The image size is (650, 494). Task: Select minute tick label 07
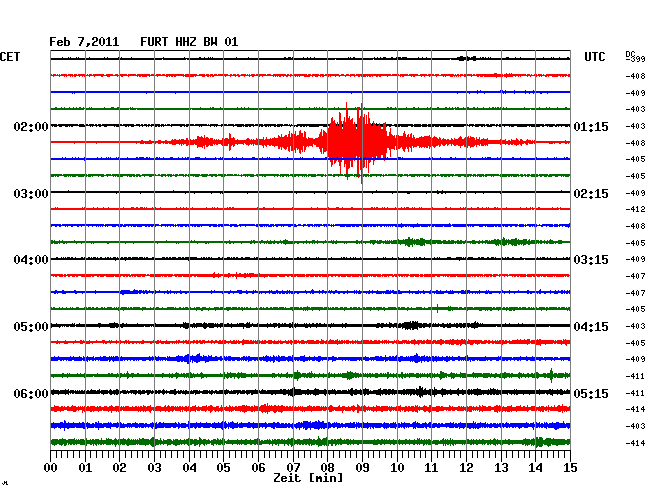[293, 467]
